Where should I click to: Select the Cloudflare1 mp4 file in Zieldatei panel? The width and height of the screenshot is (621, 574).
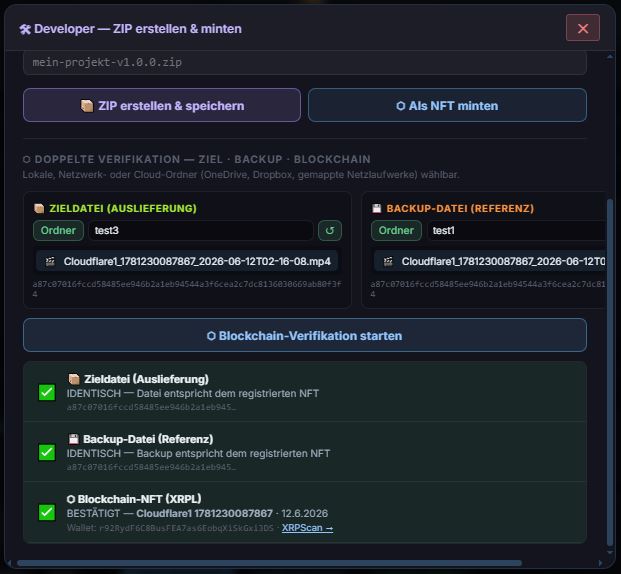pos(187,261)
